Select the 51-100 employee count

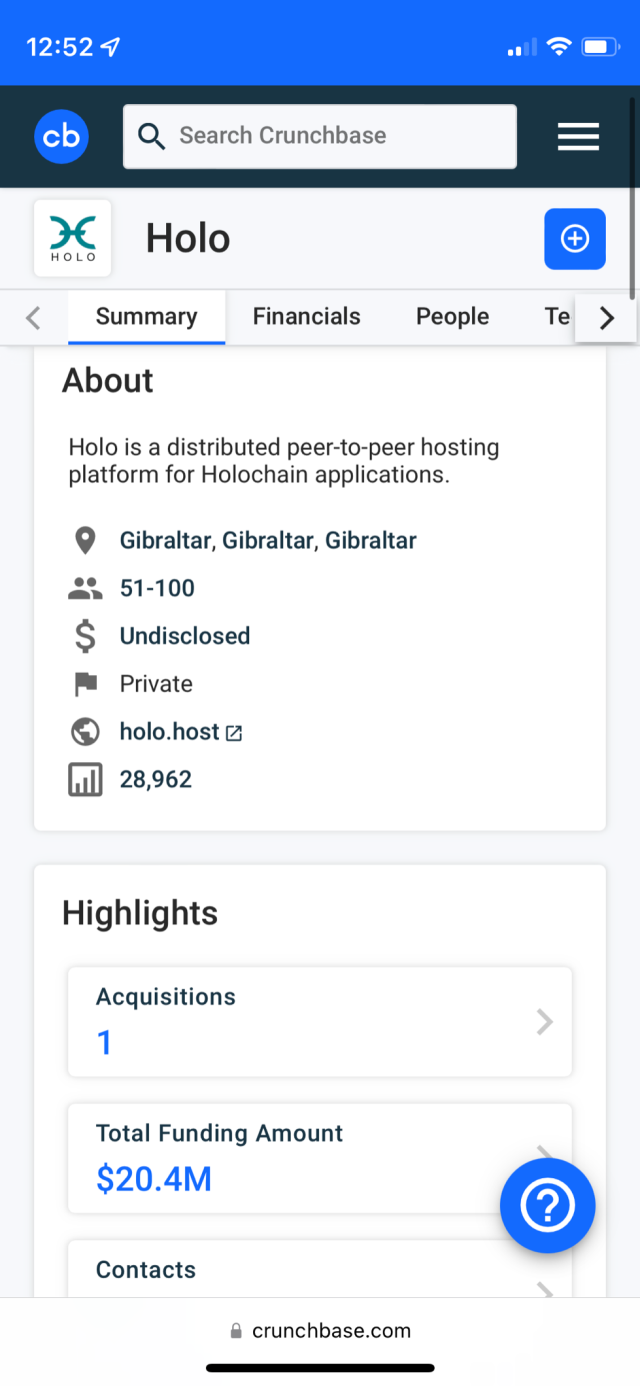157,588
